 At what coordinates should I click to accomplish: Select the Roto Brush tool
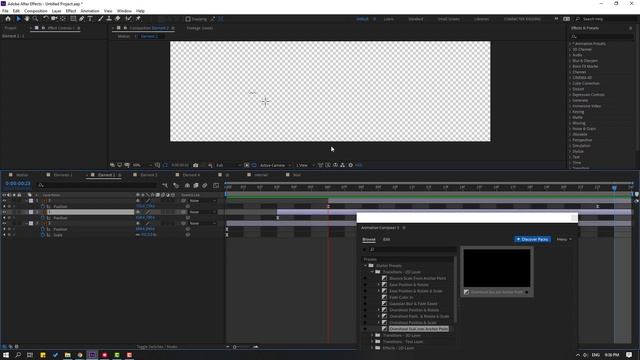click(129, 19)
